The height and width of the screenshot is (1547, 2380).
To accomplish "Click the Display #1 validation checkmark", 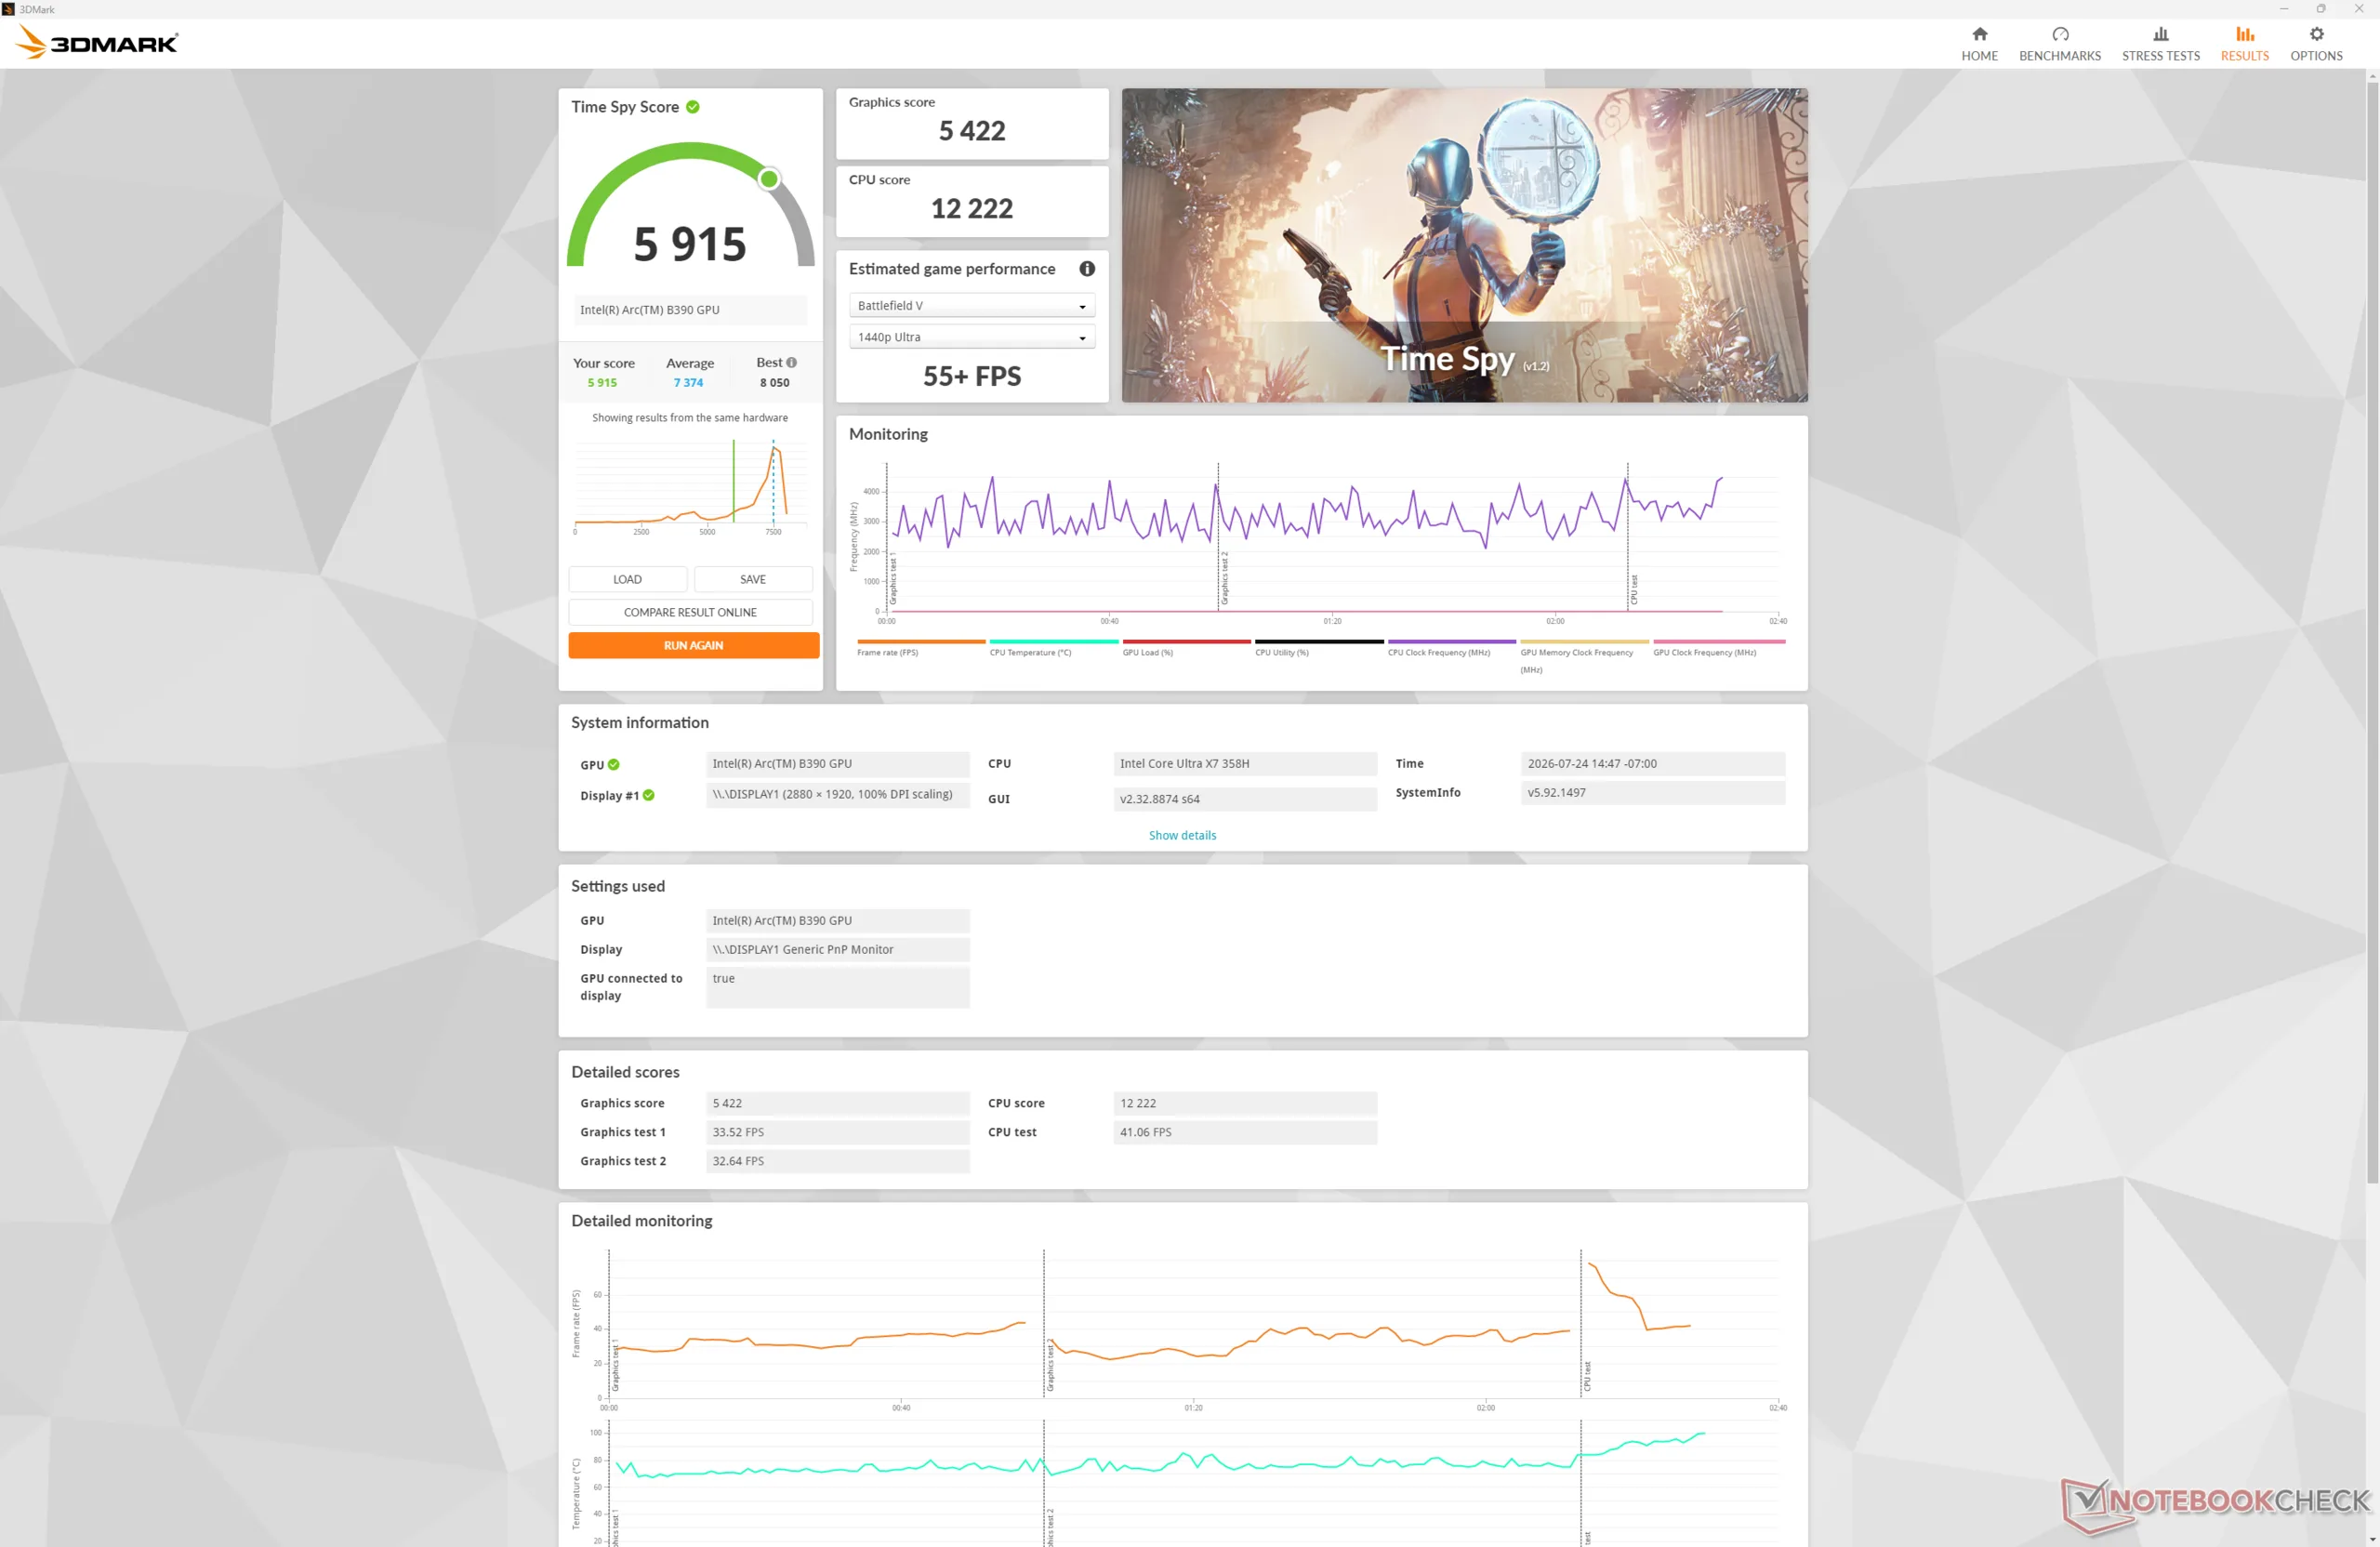I will point(649,796).
